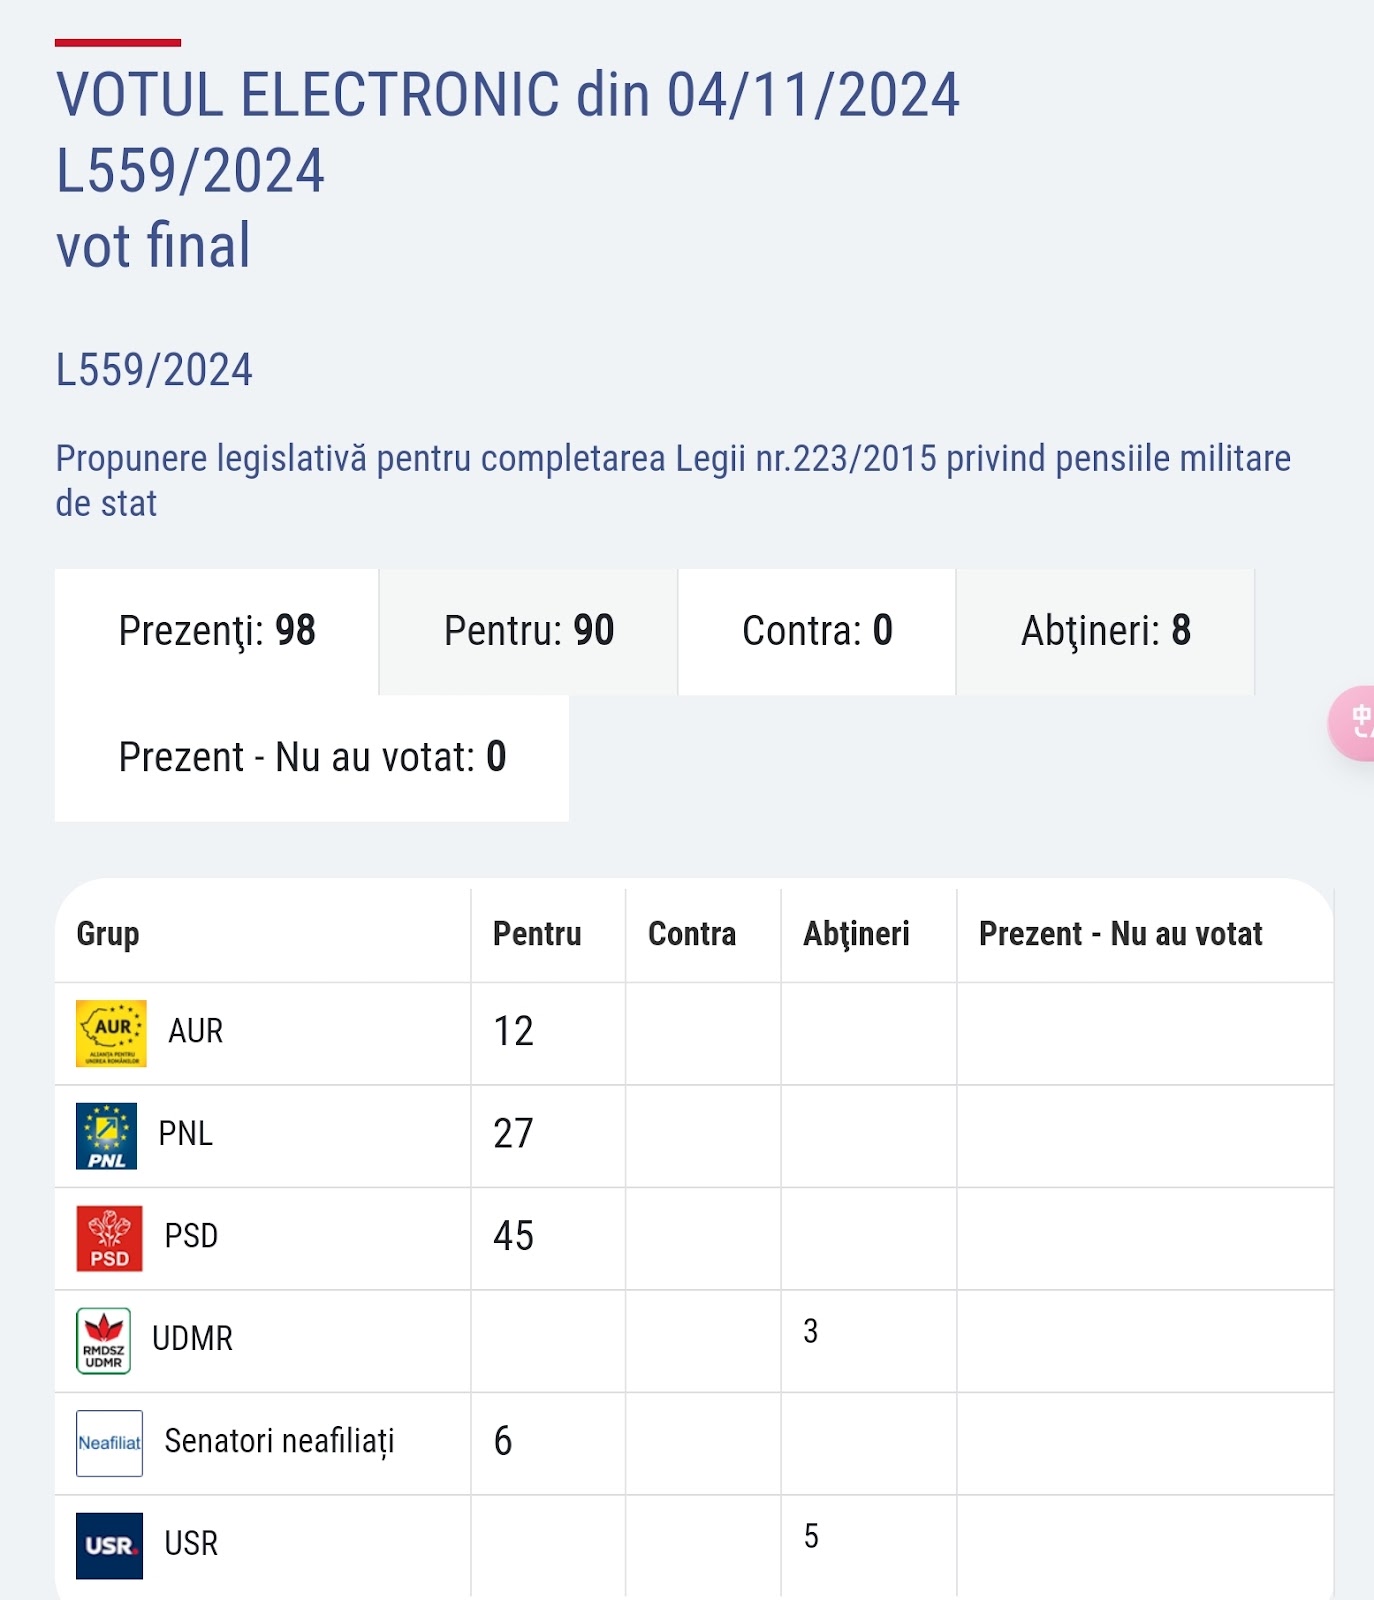The height and width of the screenshot is (1600, 1374).
Task: Open the L559/2024 bill link
Action: click(154, 371)
